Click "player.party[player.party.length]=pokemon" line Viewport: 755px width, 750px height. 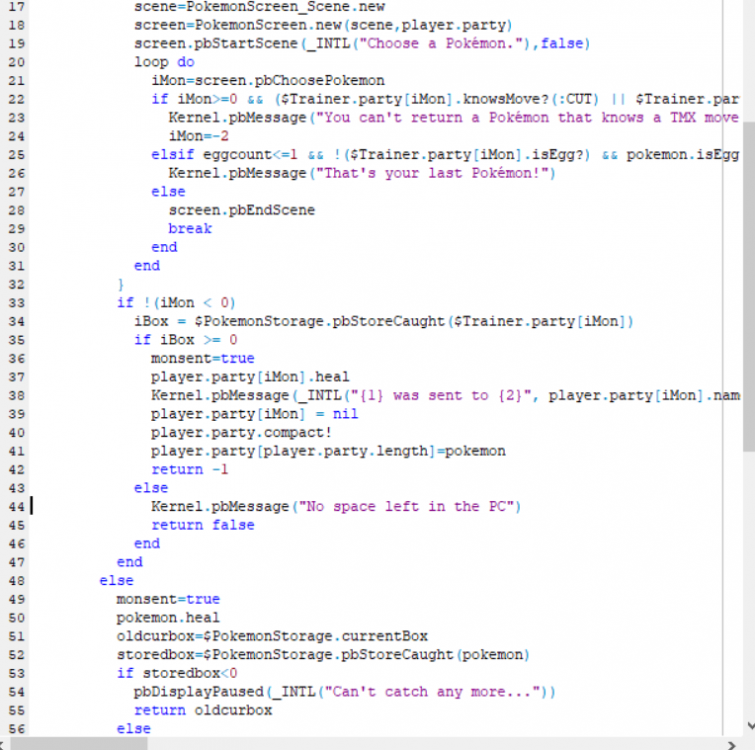pos(328,451)
